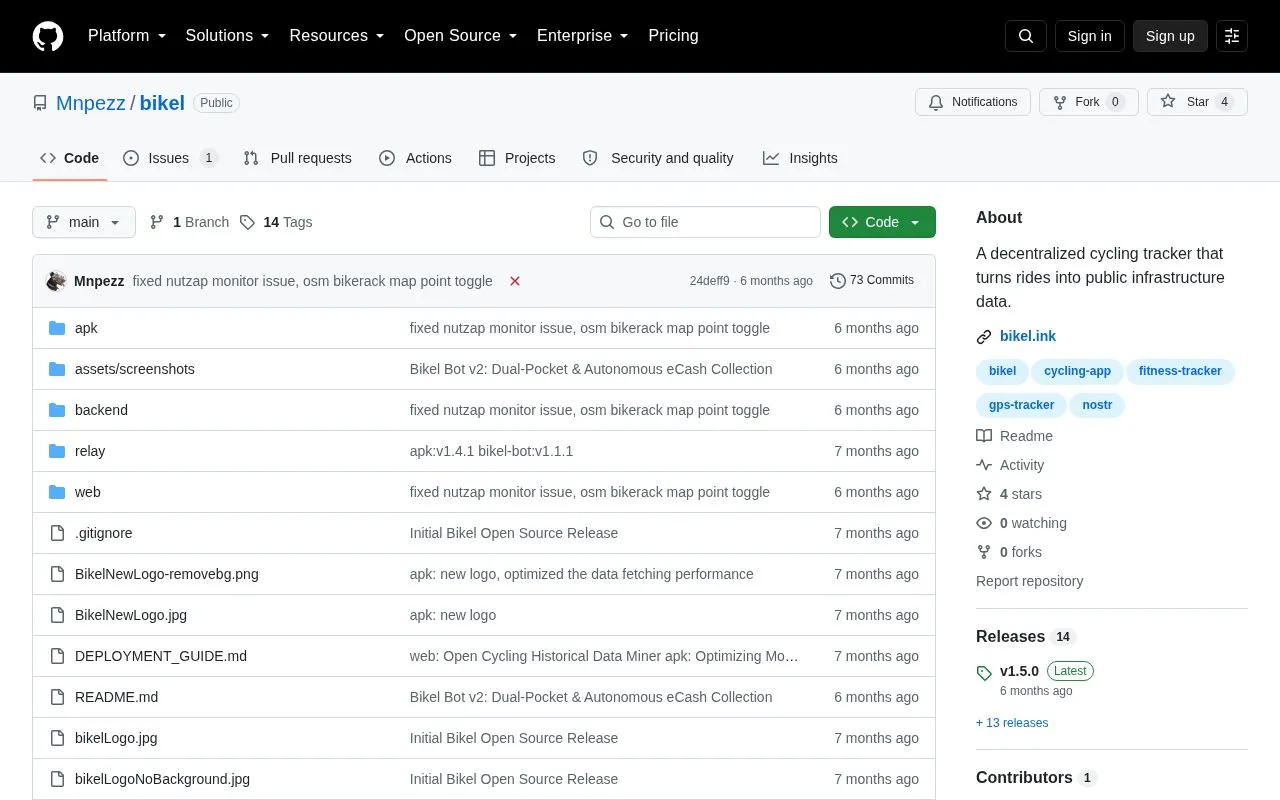
Task: Click the failed status X icon
Action: pos(515,281)
